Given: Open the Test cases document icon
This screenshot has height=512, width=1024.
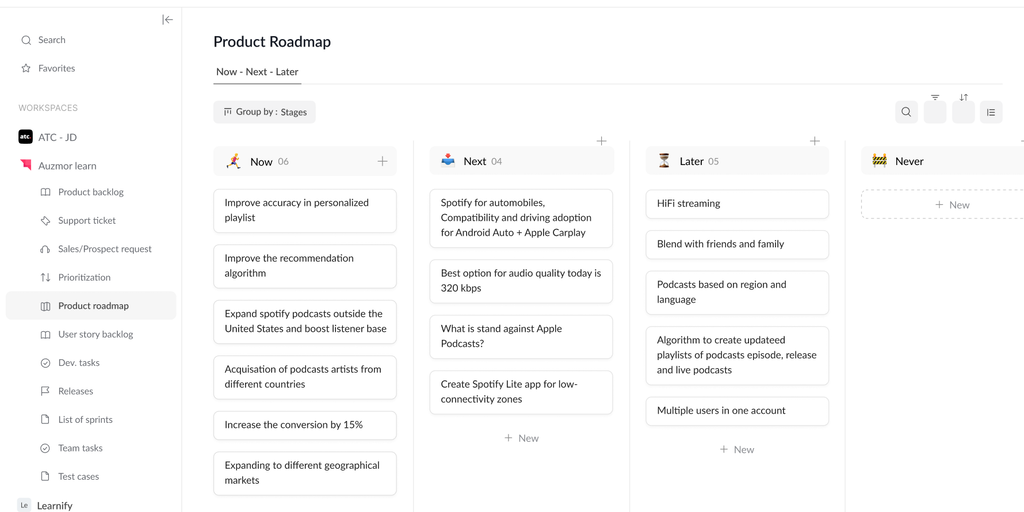Looking at the screenshot, I should point(45,477).
